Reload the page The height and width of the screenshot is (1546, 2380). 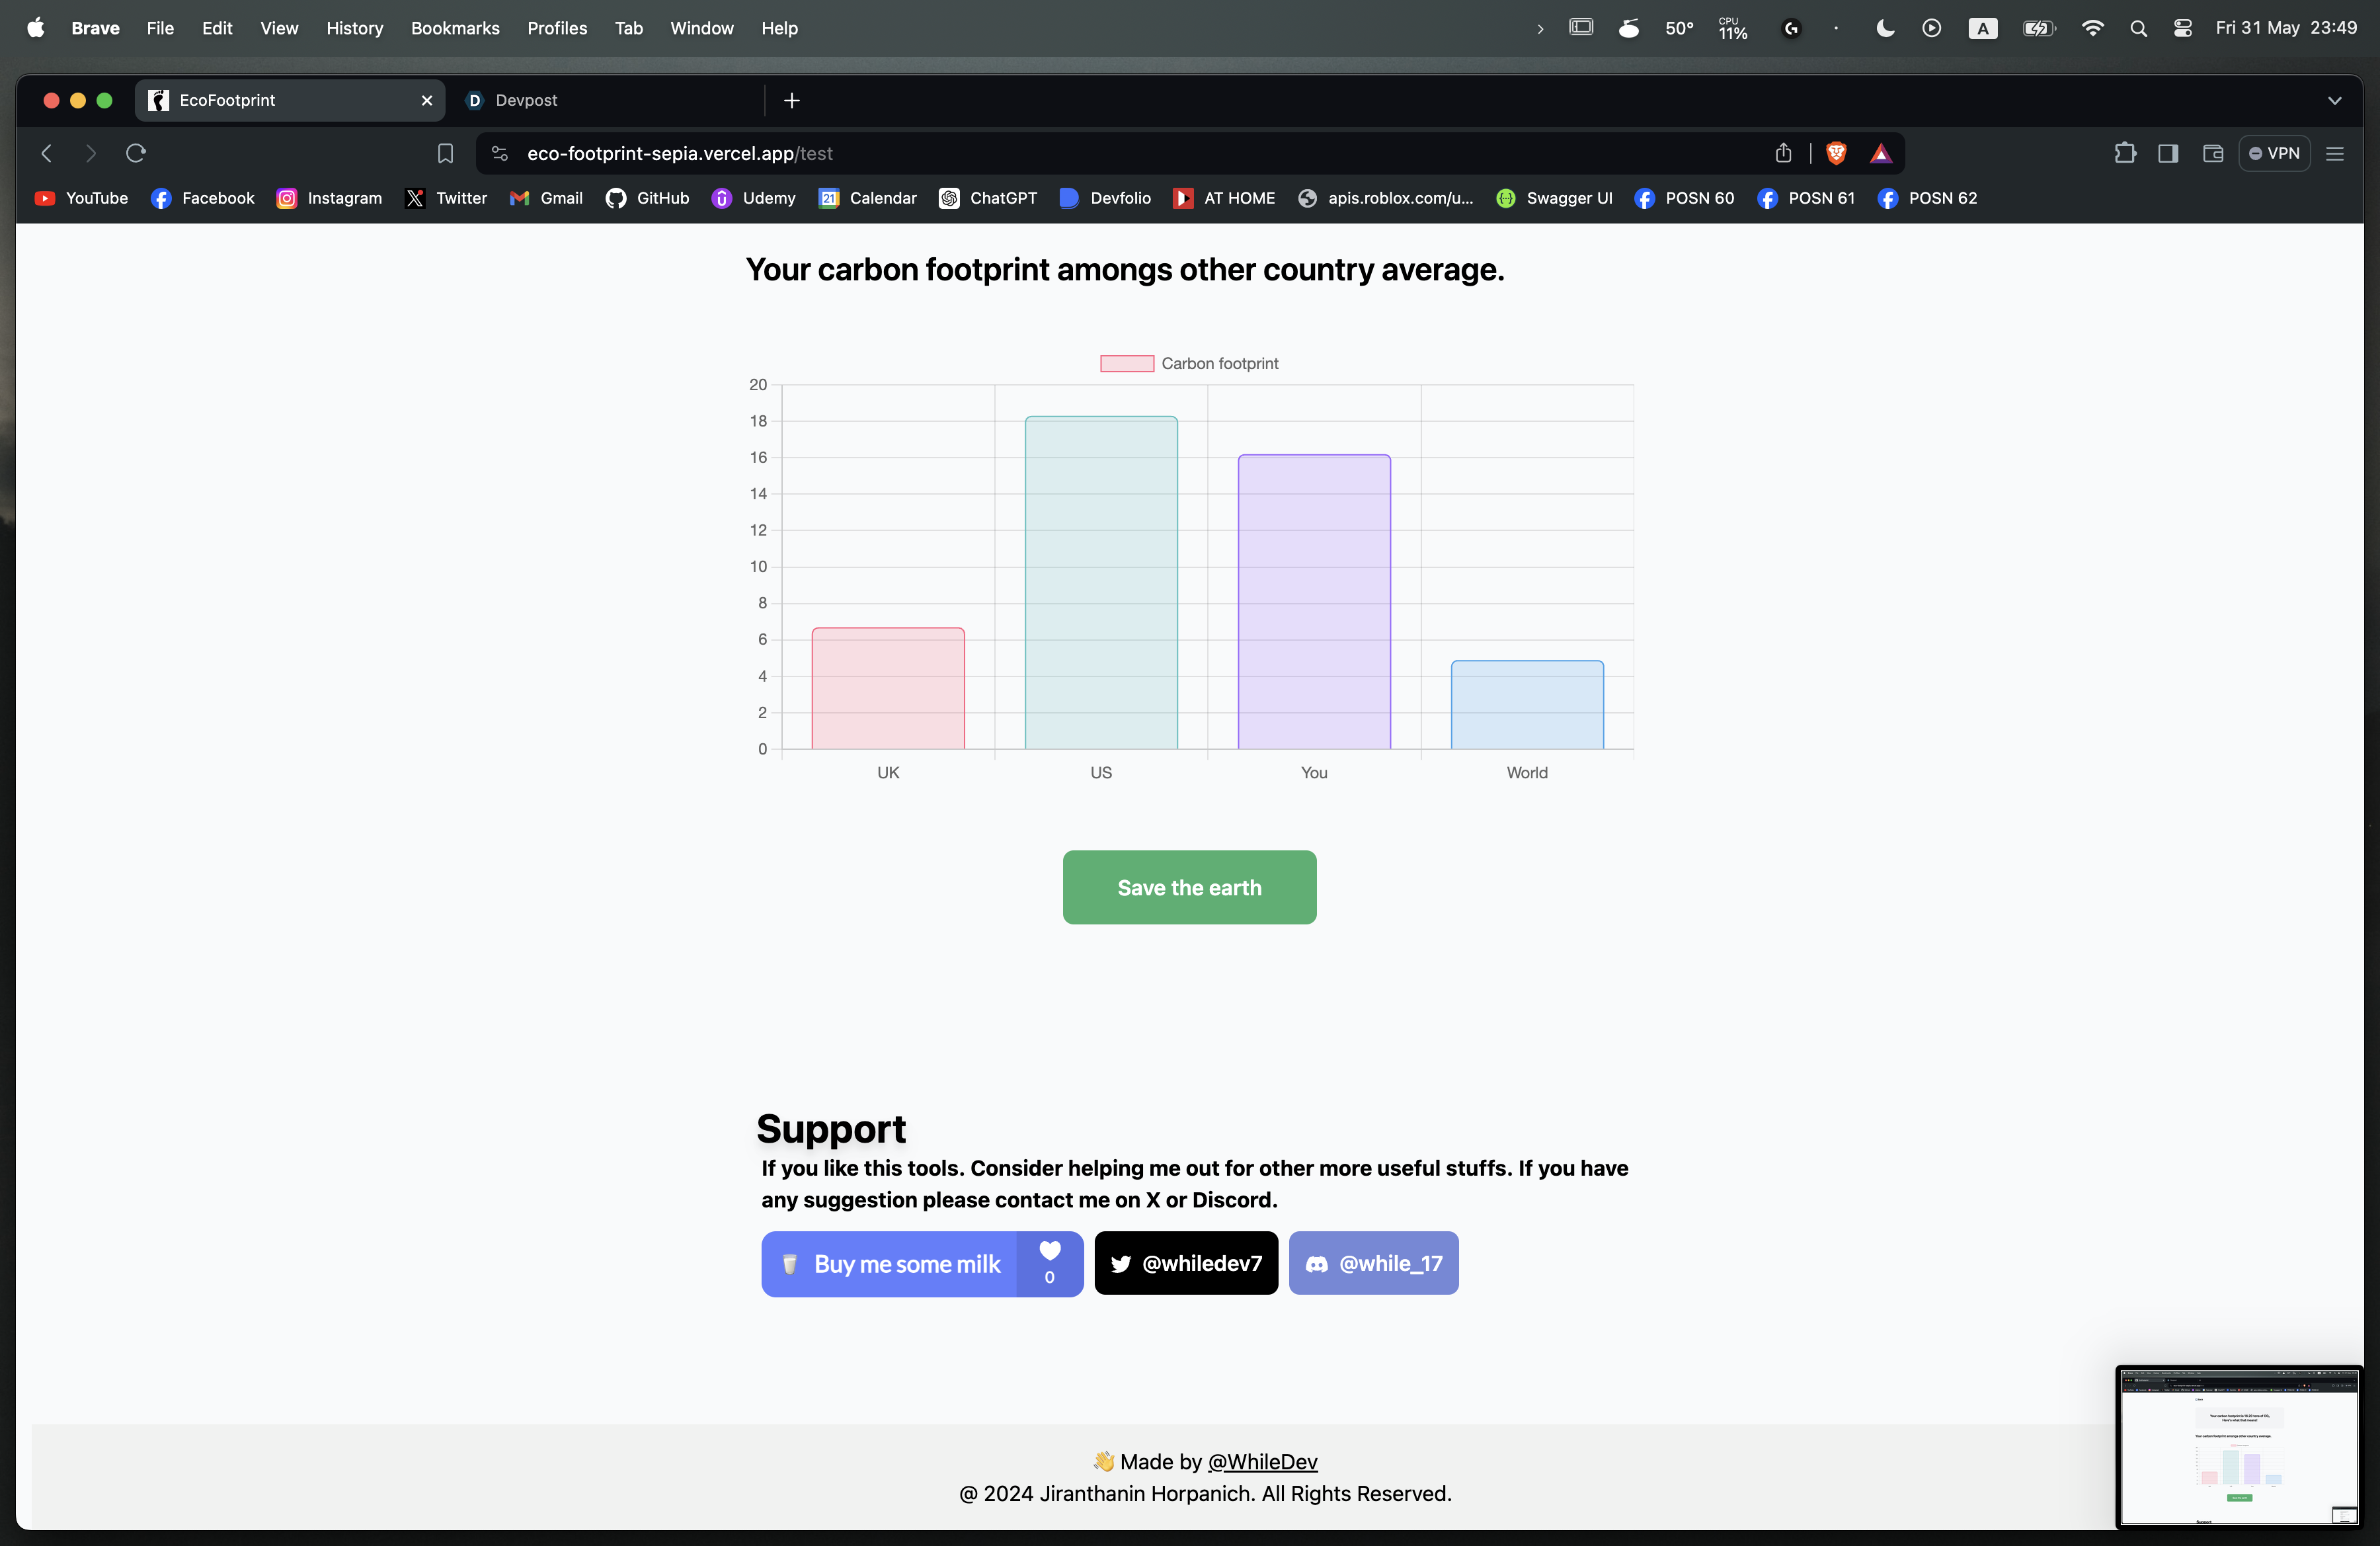pos(136,153)
